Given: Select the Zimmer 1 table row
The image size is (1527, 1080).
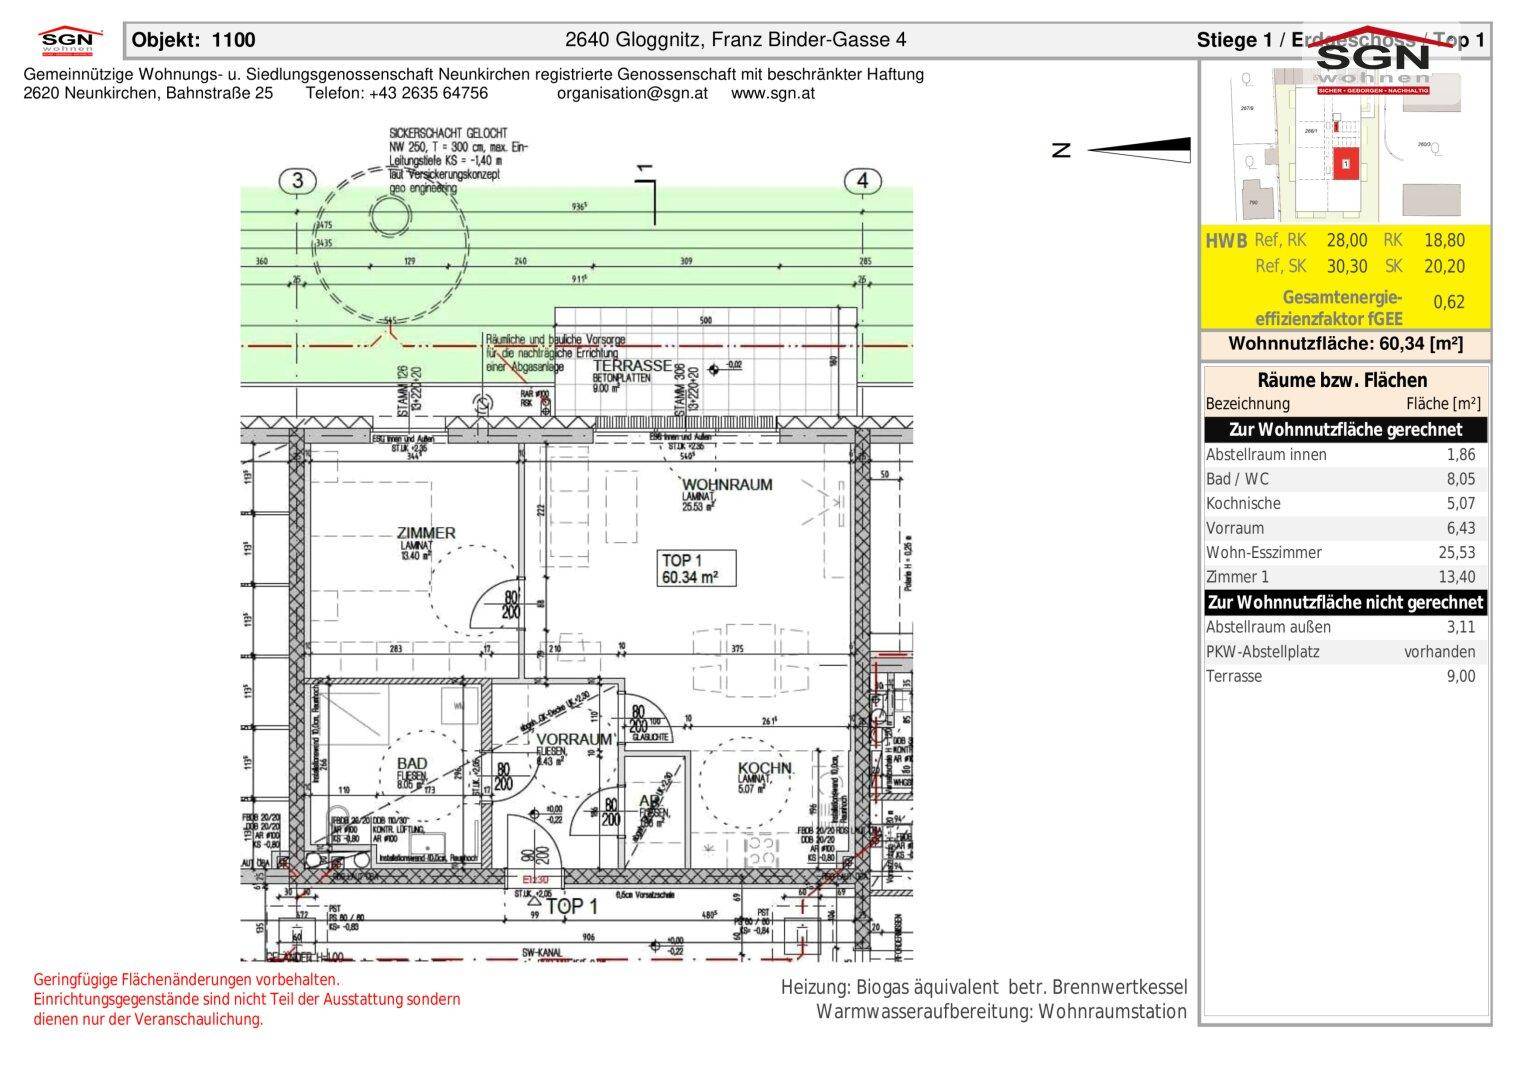Looking at the screenshot, I should pyautogui.click(x=1346, y=577).
